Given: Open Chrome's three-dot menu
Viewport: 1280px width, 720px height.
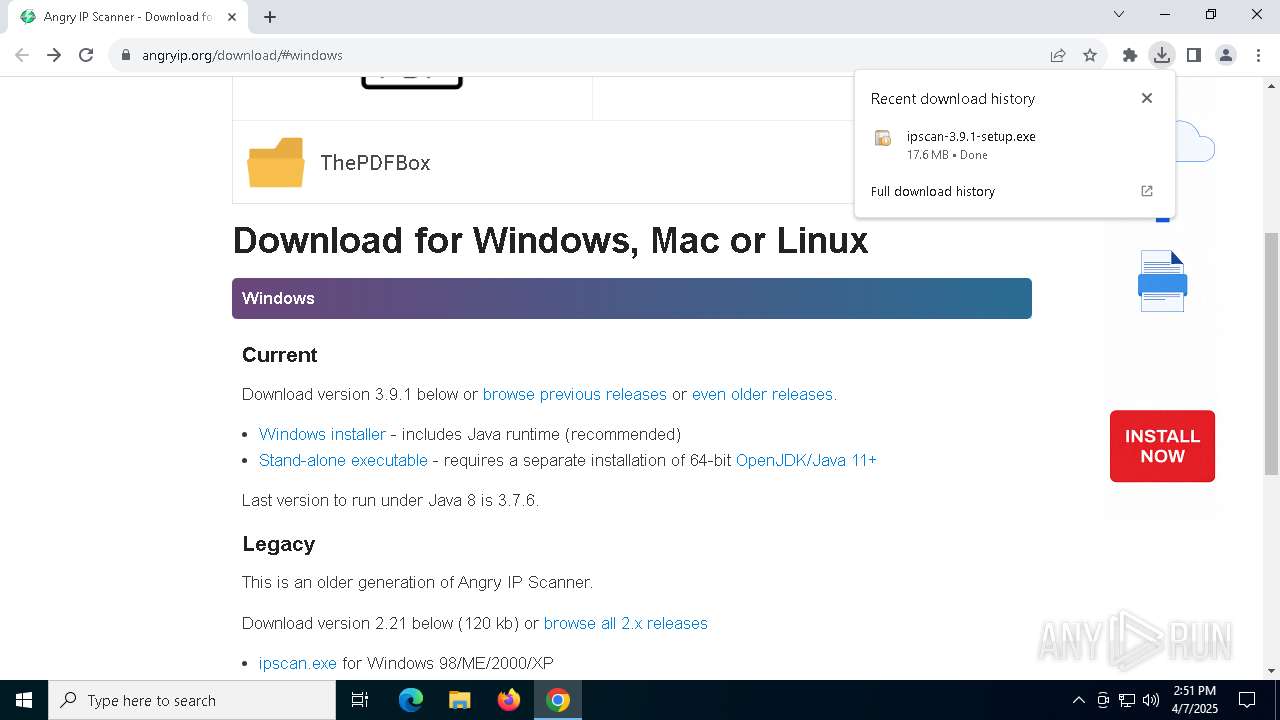Looking at the screenshot, I should (1258, 55).
